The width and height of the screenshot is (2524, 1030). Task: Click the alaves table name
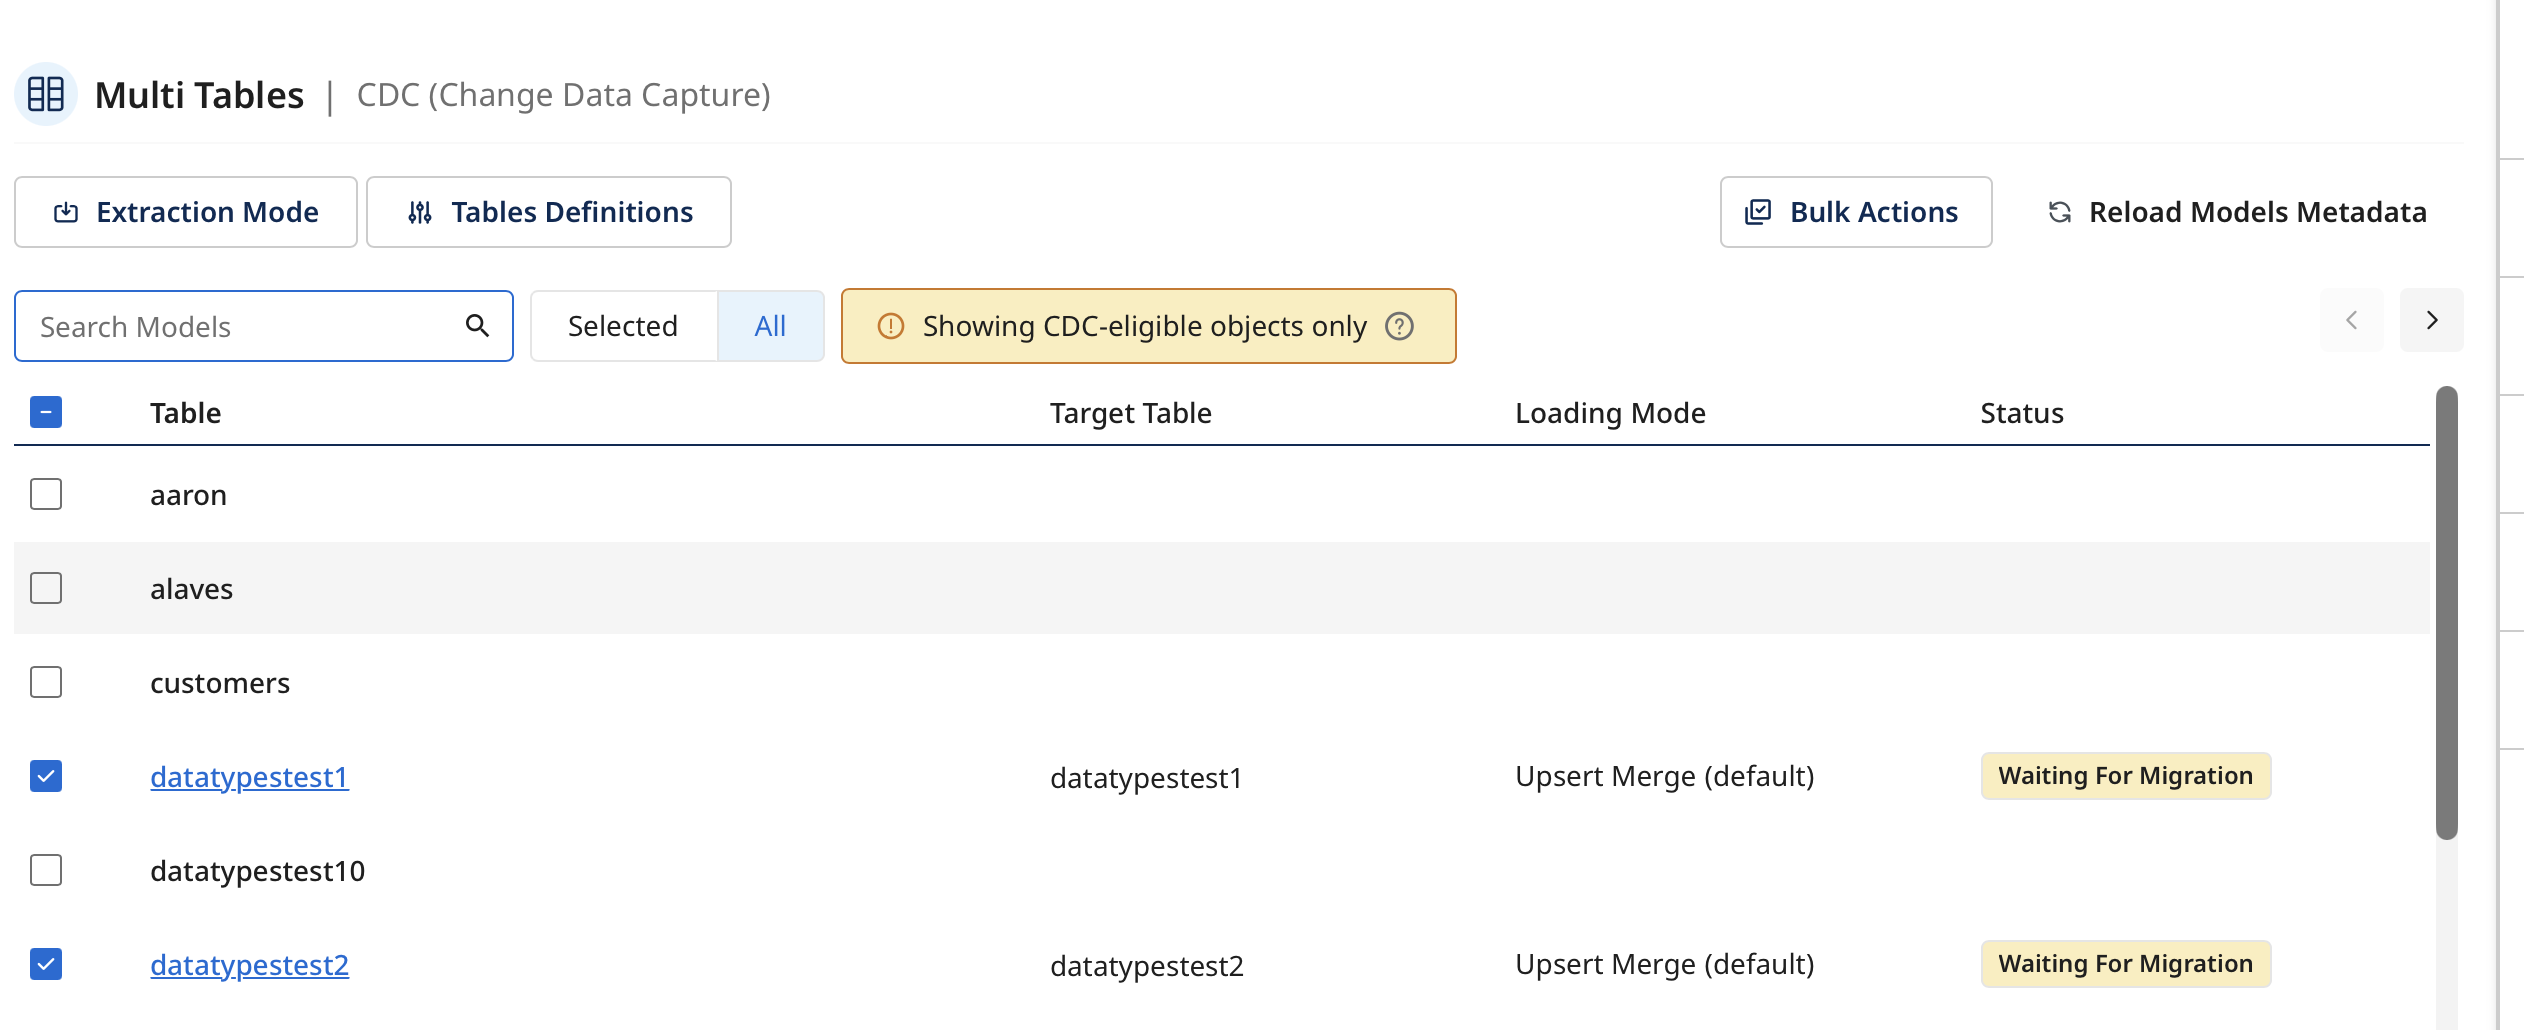point(191,589)
